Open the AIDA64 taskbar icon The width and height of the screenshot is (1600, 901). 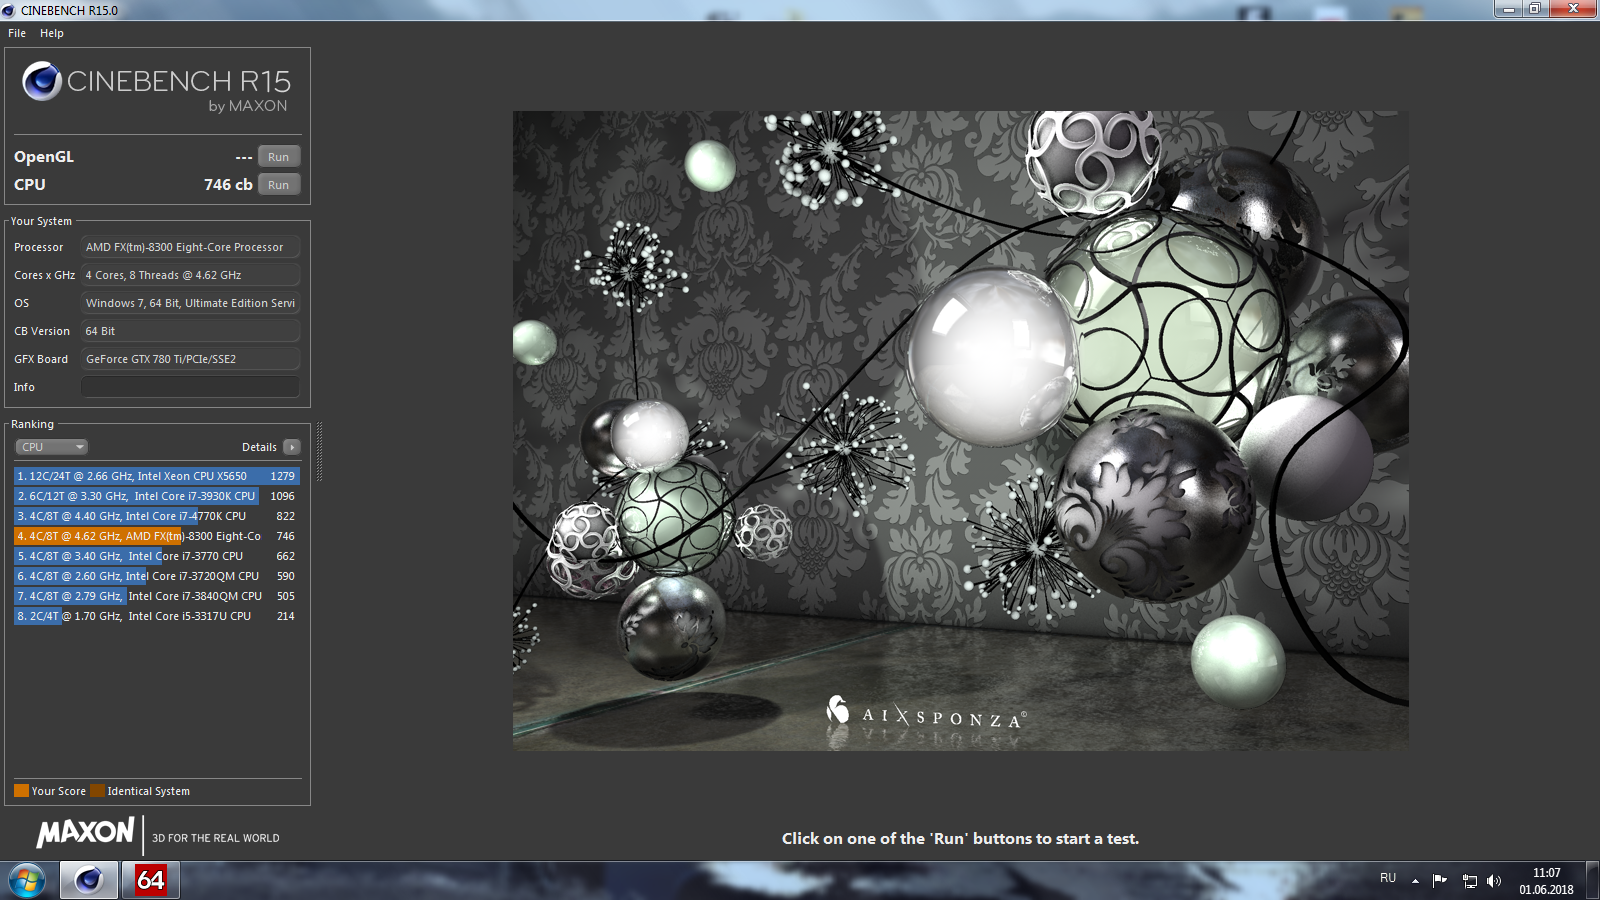click(x=151, y=881)
